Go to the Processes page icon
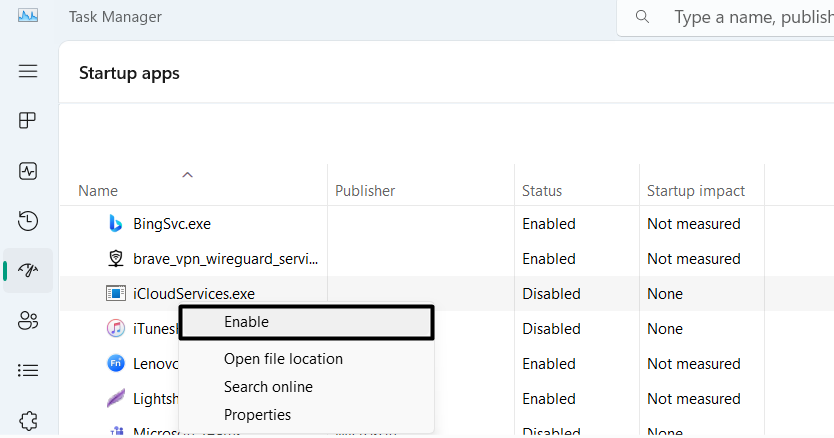Screen dimensions: 834x438 (x=28, y=121)
